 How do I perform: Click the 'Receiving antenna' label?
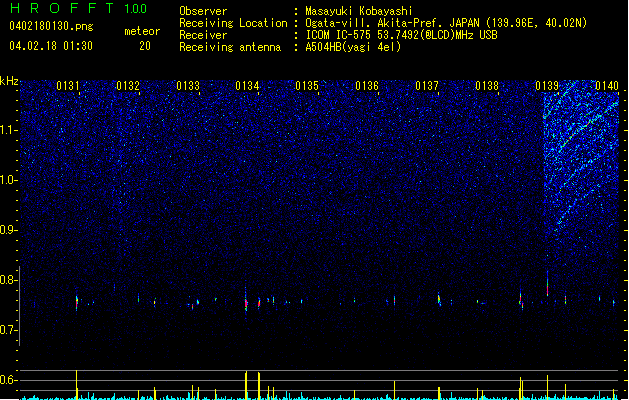pyautogui.click(x=230, y=47)
